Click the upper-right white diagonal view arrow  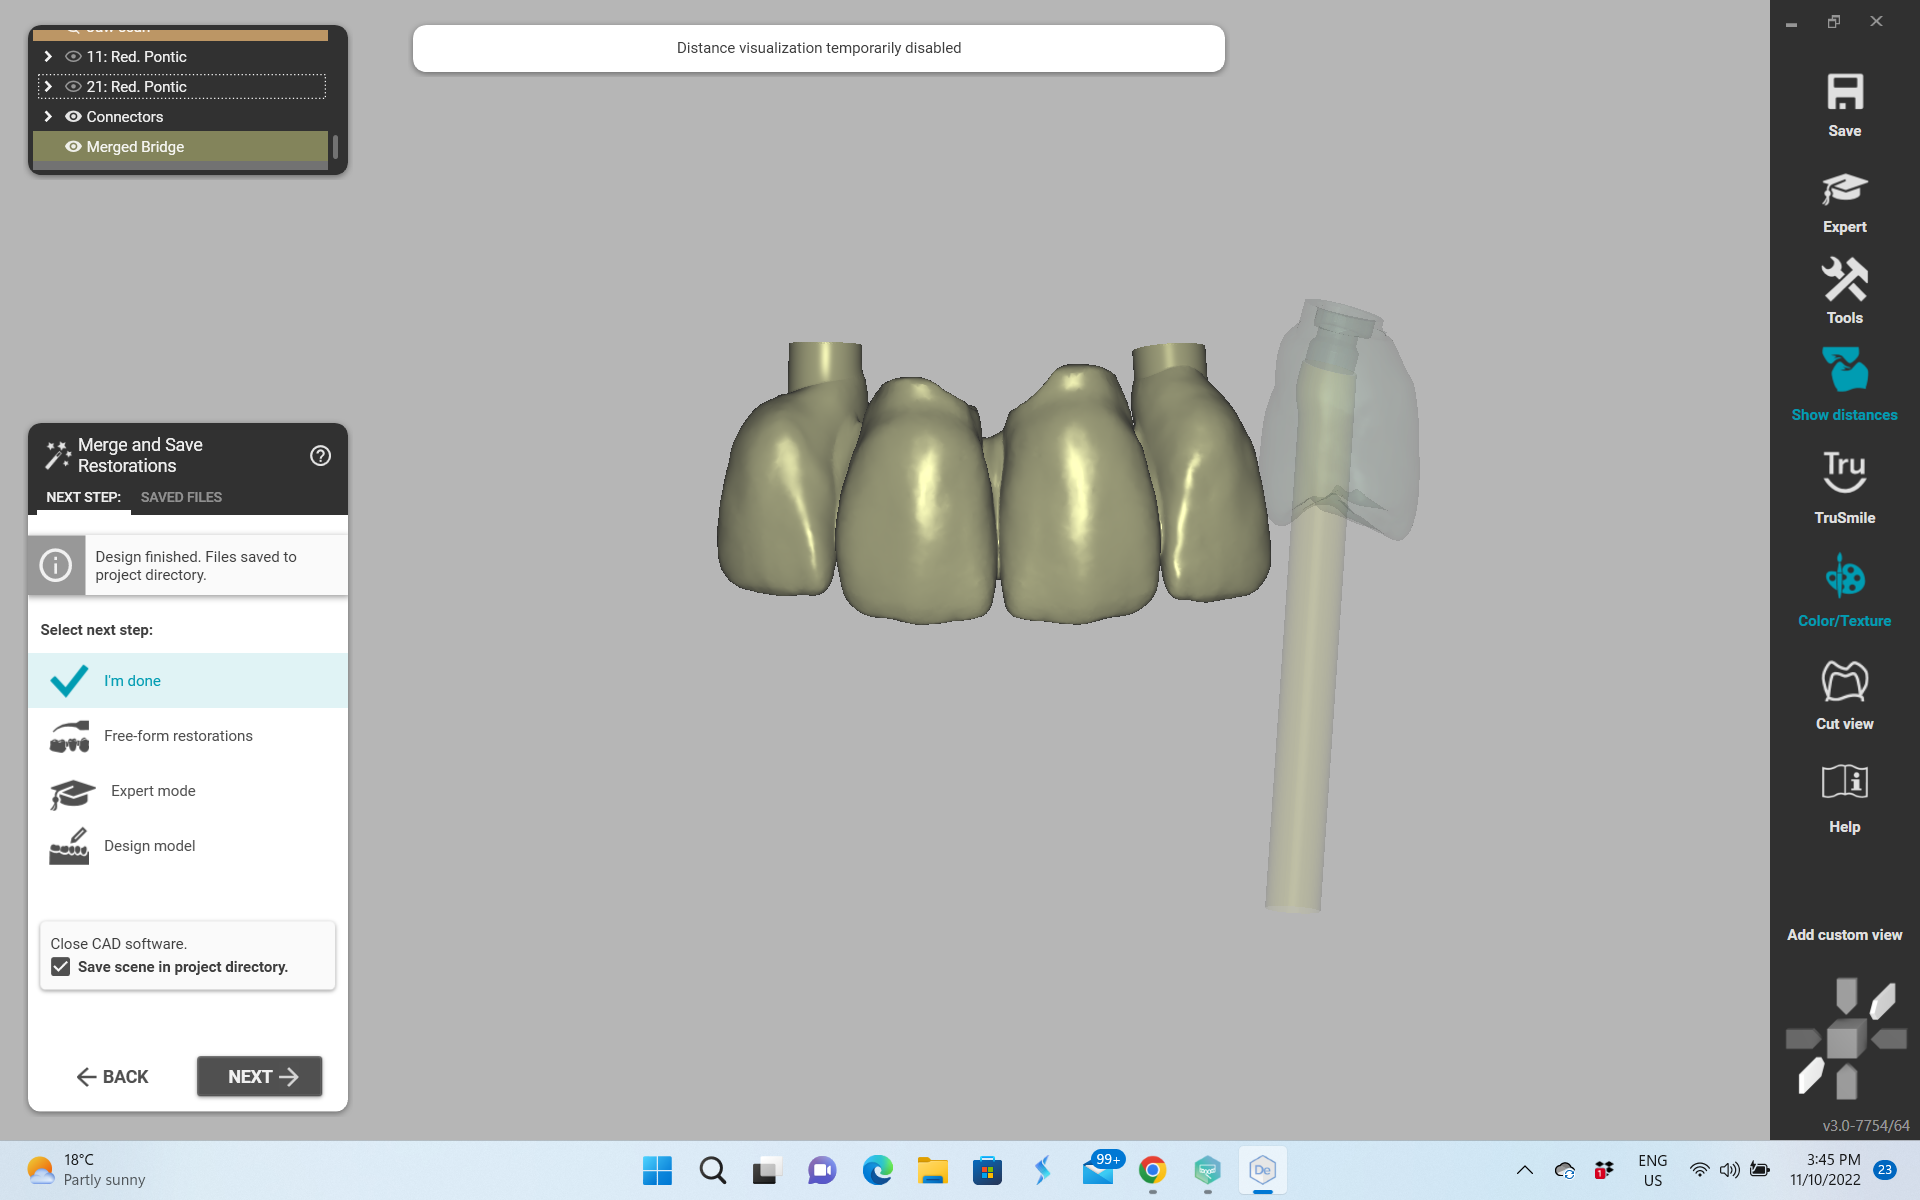1882,1001
